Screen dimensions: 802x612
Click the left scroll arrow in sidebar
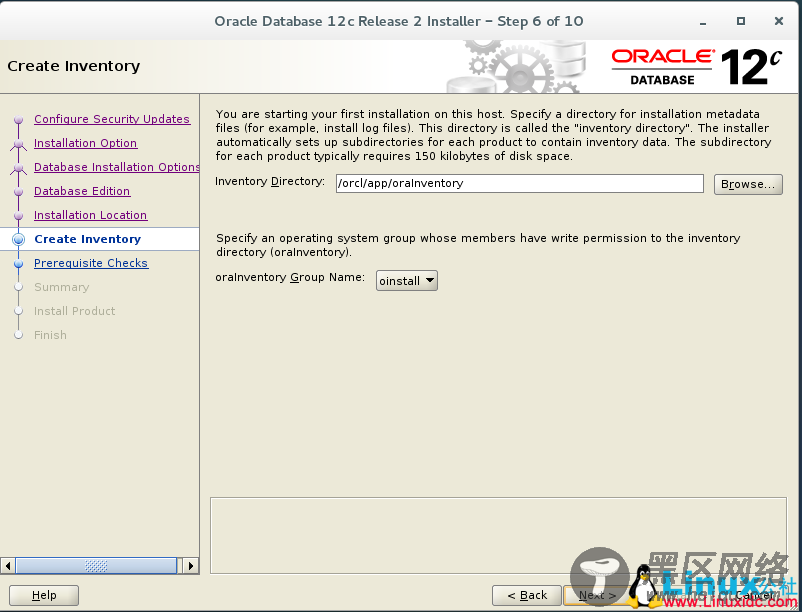7,565
